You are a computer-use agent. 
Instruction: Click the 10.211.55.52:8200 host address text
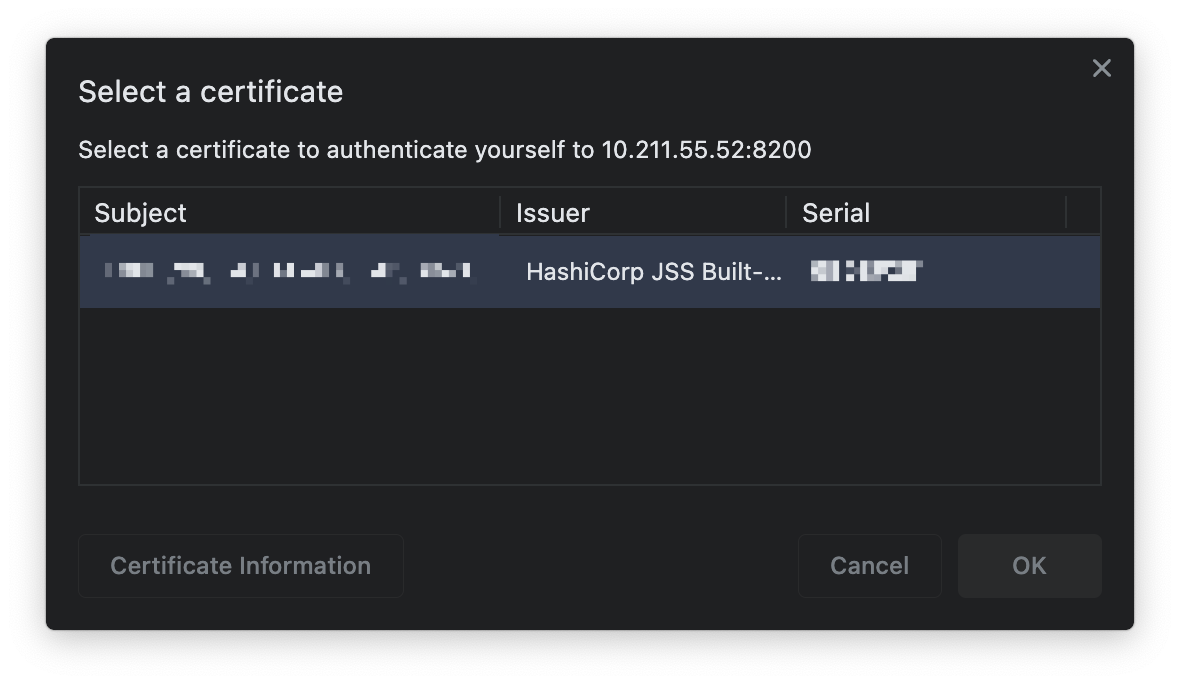(706, 150)
